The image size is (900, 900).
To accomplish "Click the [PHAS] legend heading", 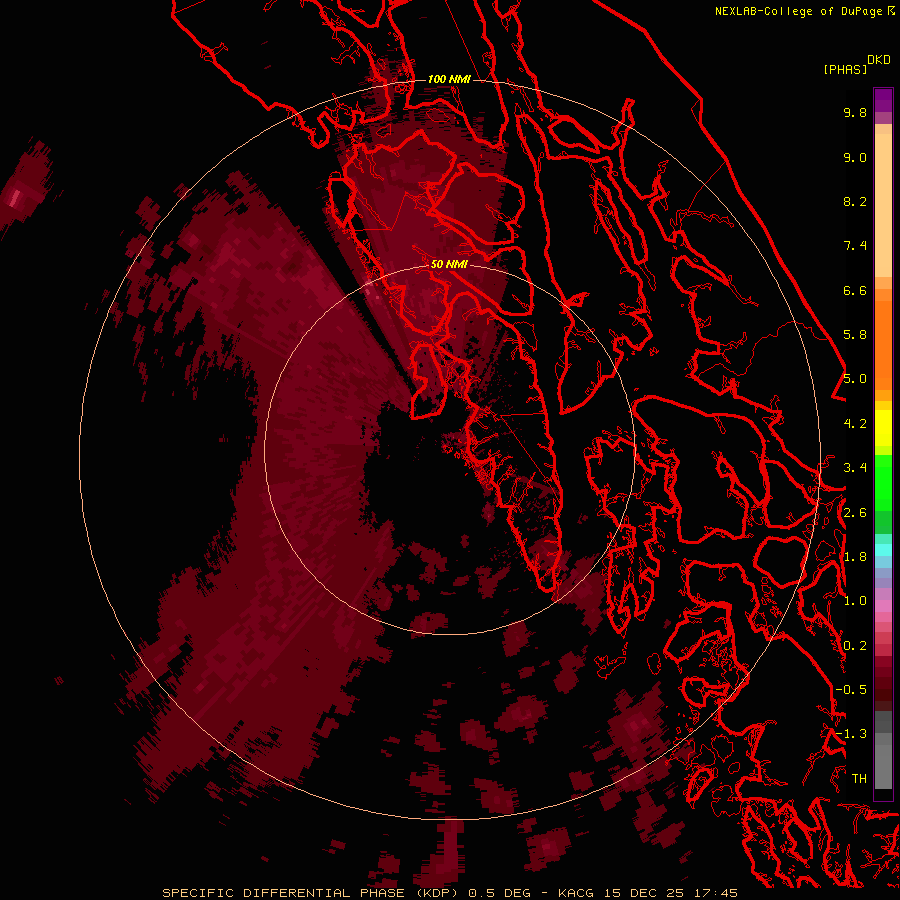I will tap(845, 70).
